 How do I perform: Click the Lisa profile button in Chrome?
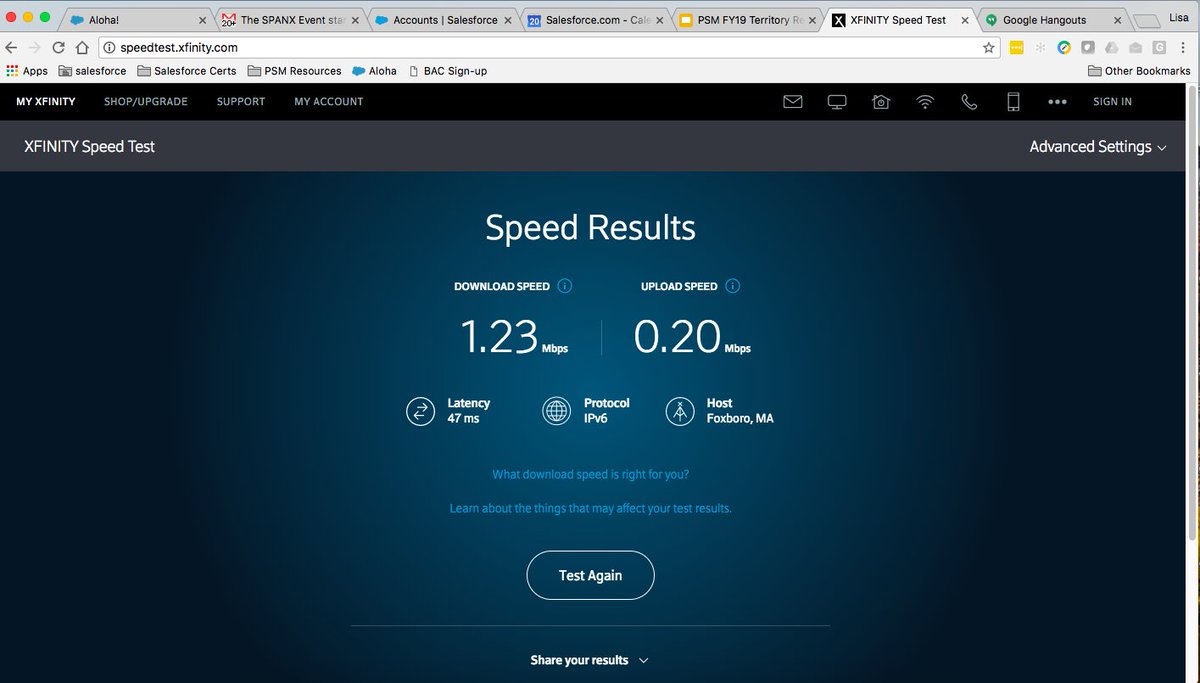(x=1178, y=18)
